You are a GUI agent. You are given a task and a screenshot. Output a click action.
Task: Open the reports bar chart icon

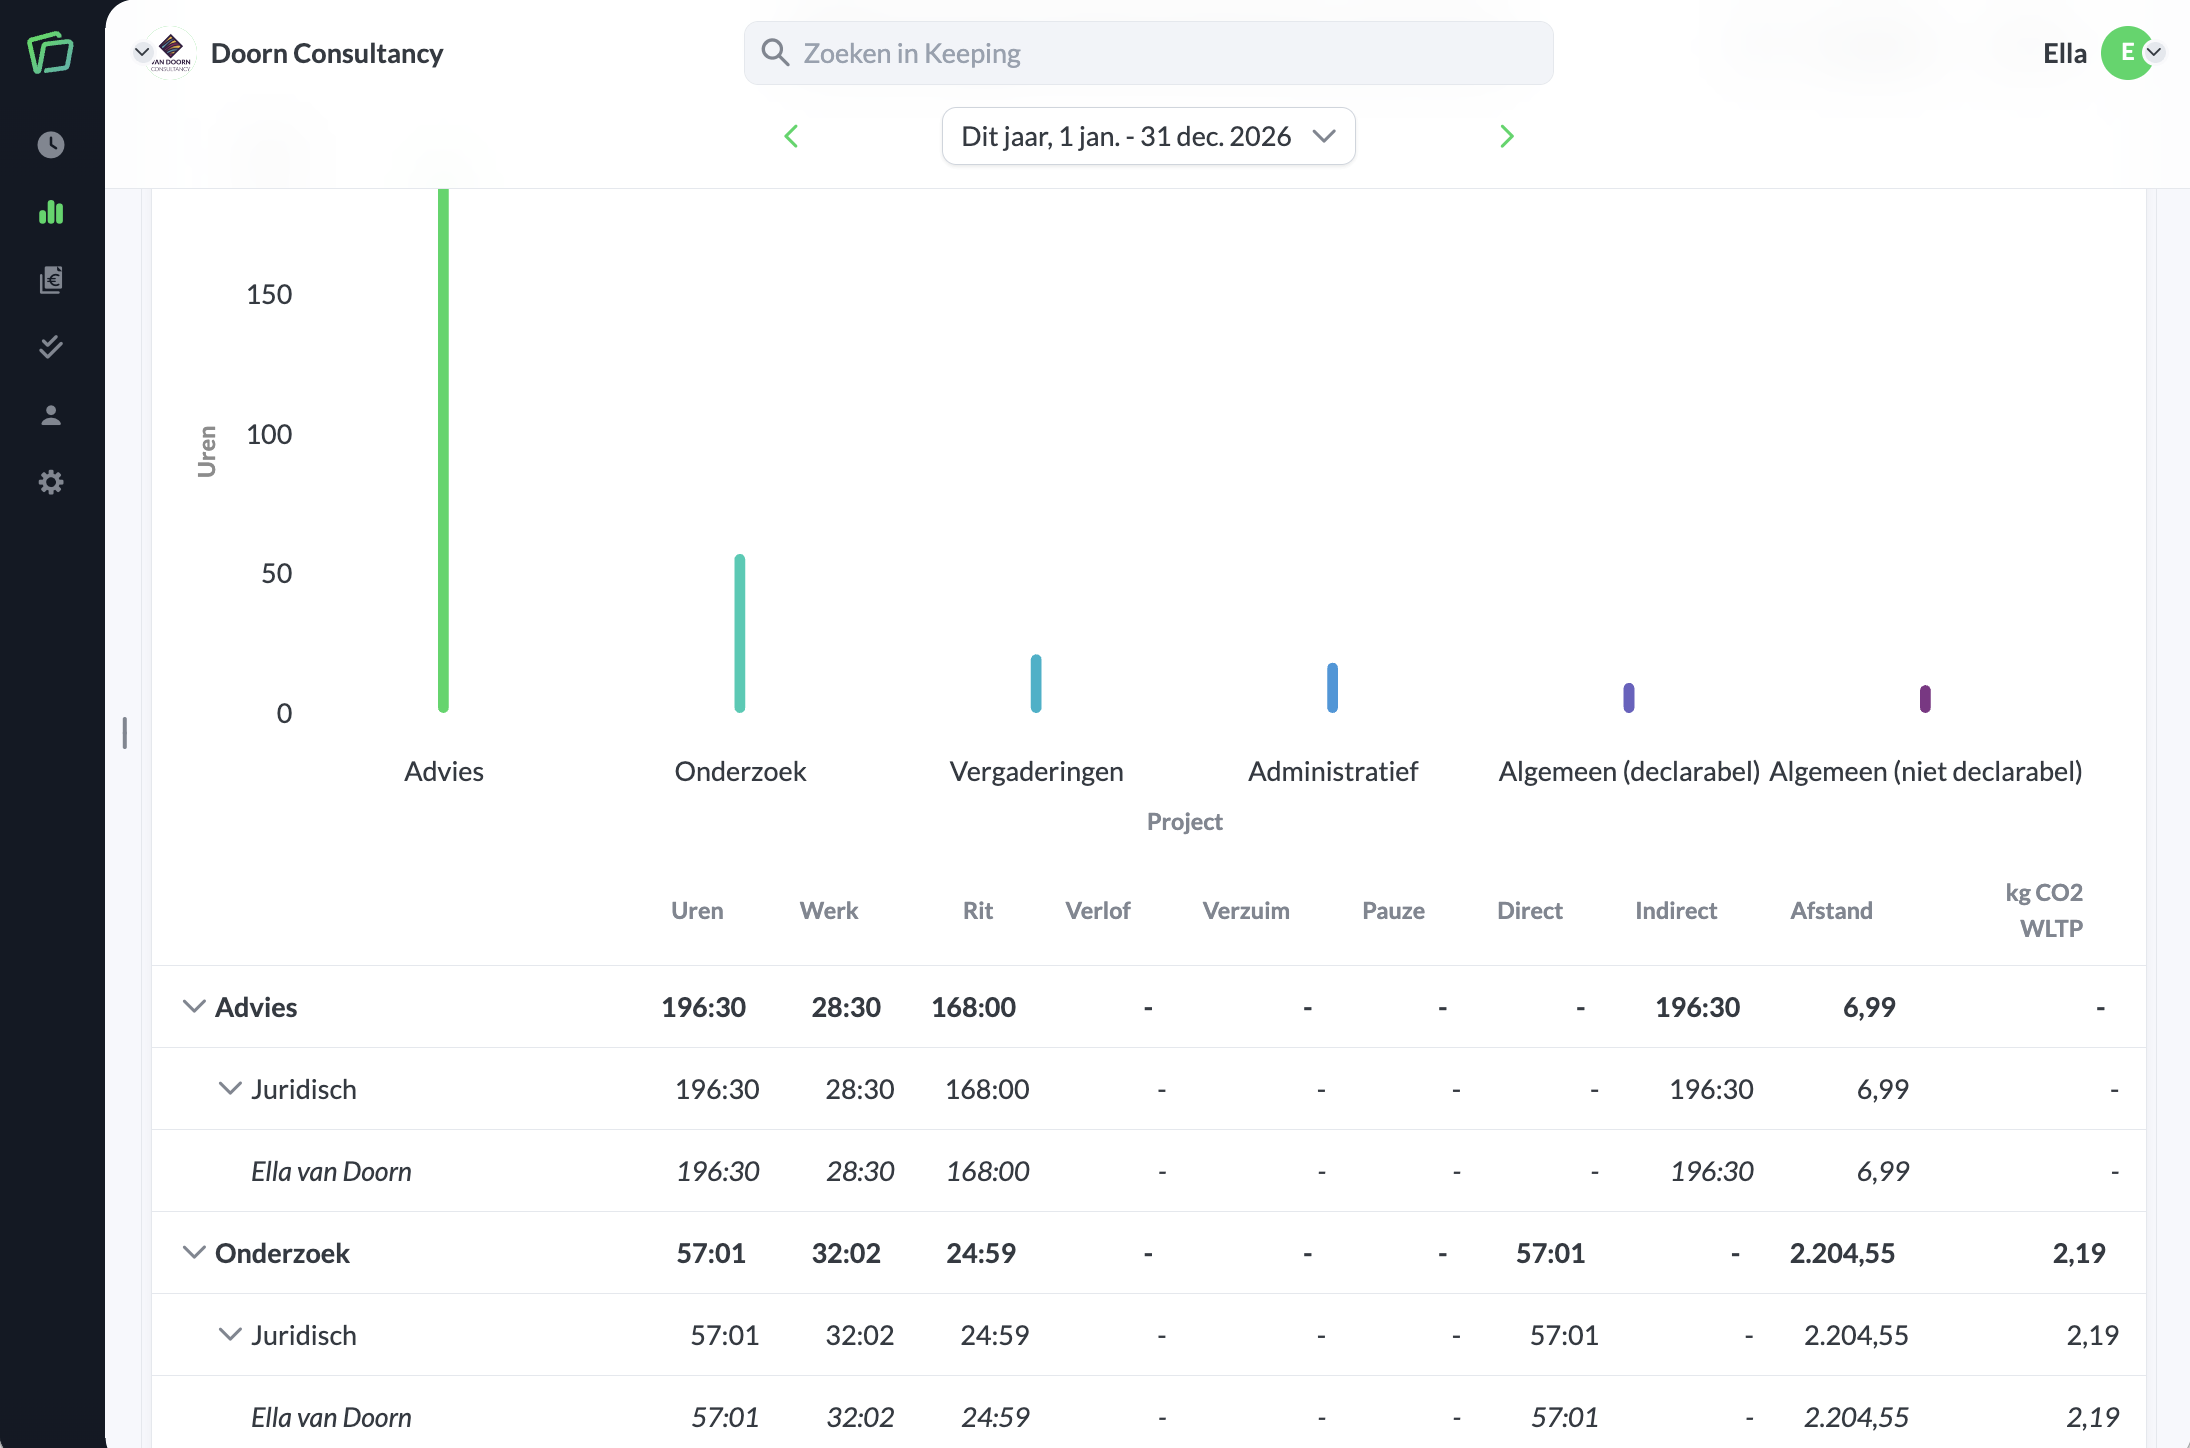pos(51,212)
